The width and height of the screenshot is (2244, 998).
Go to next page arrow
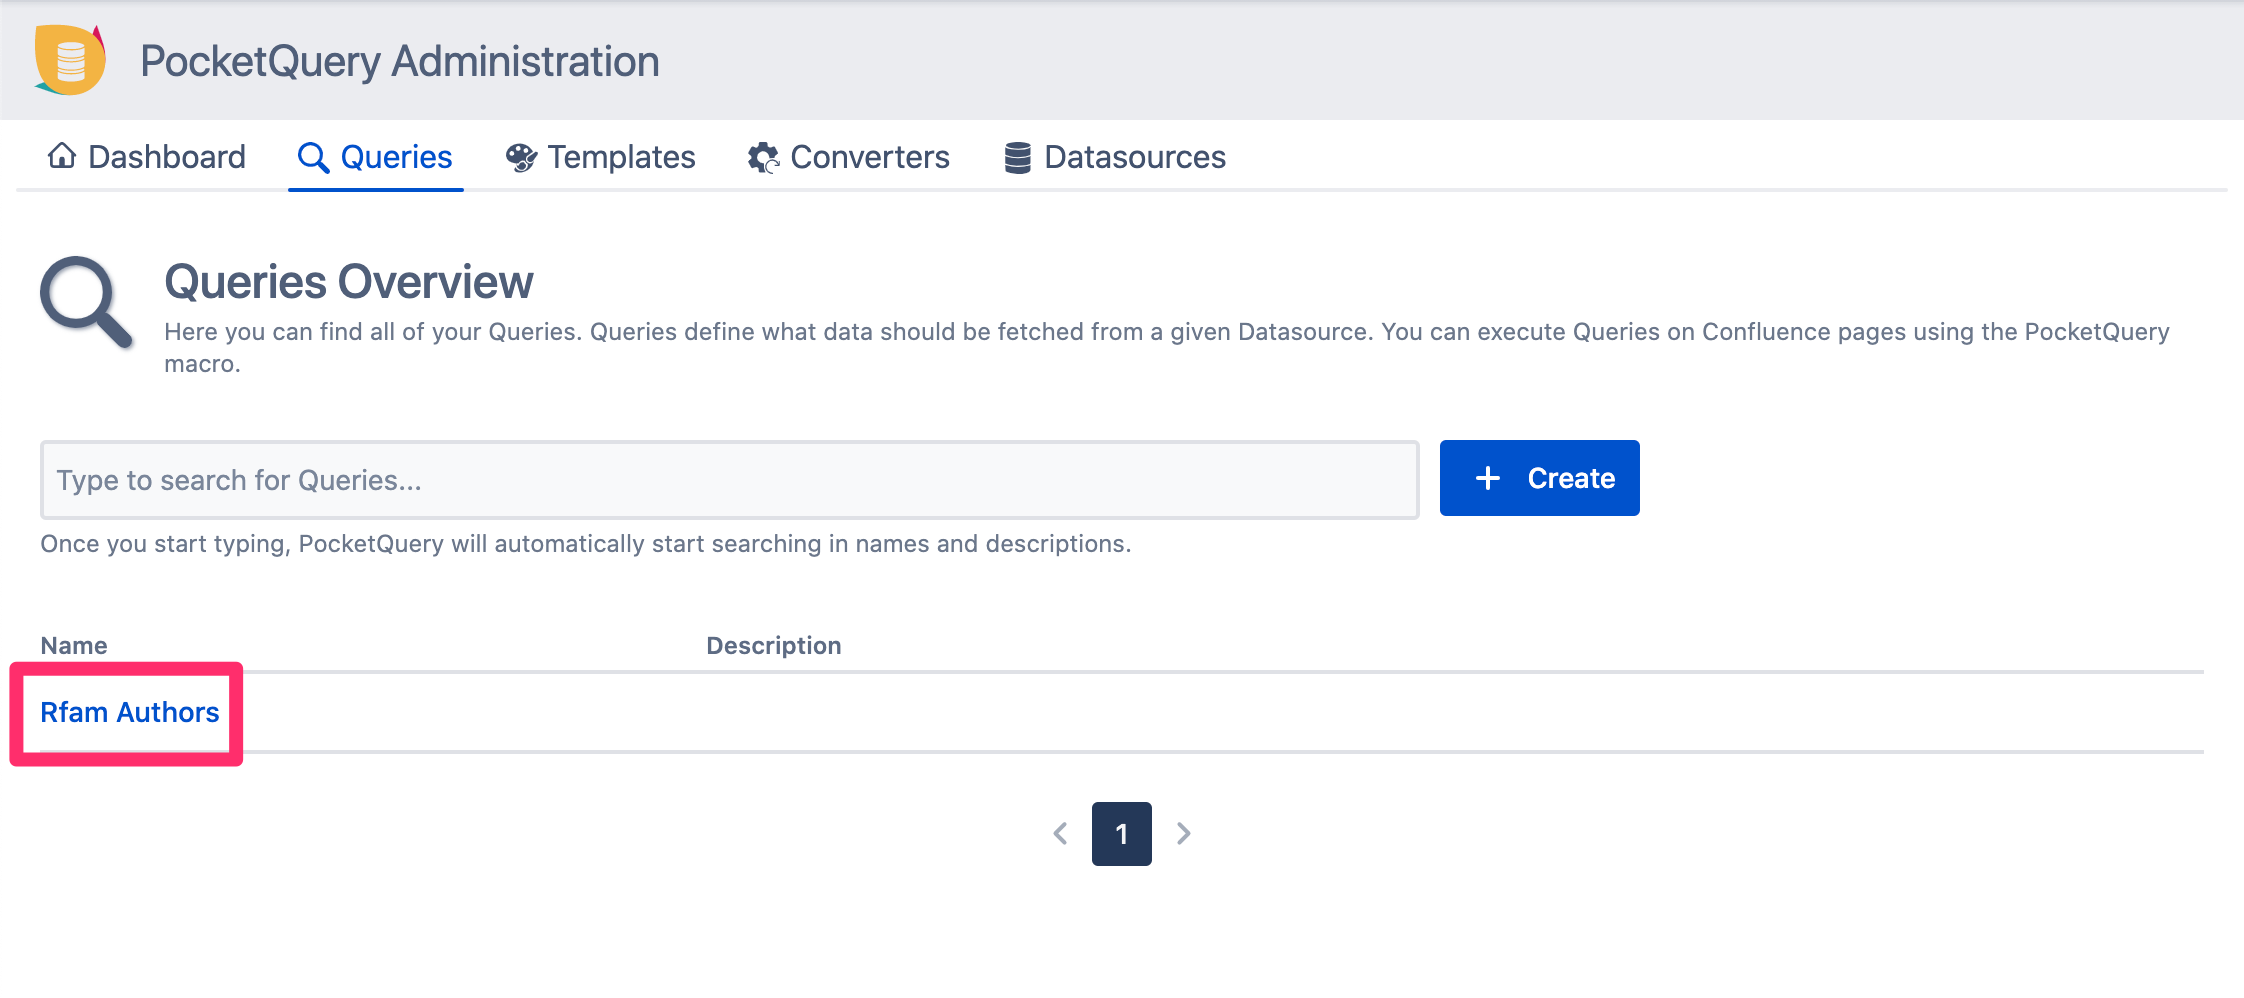[x=1184, y=833]
